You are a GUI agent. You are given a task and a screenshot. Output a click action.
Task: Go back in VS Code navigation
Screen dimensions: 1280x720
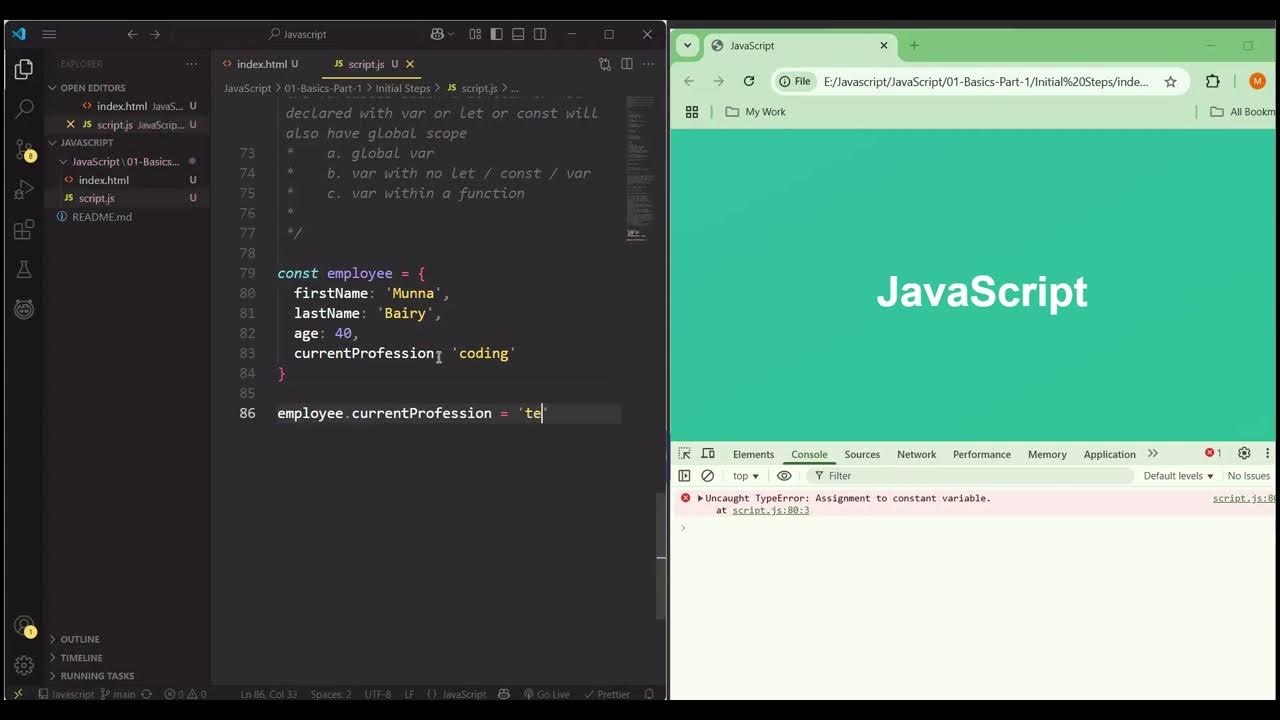pyautogui.click(x=132, y=34)
